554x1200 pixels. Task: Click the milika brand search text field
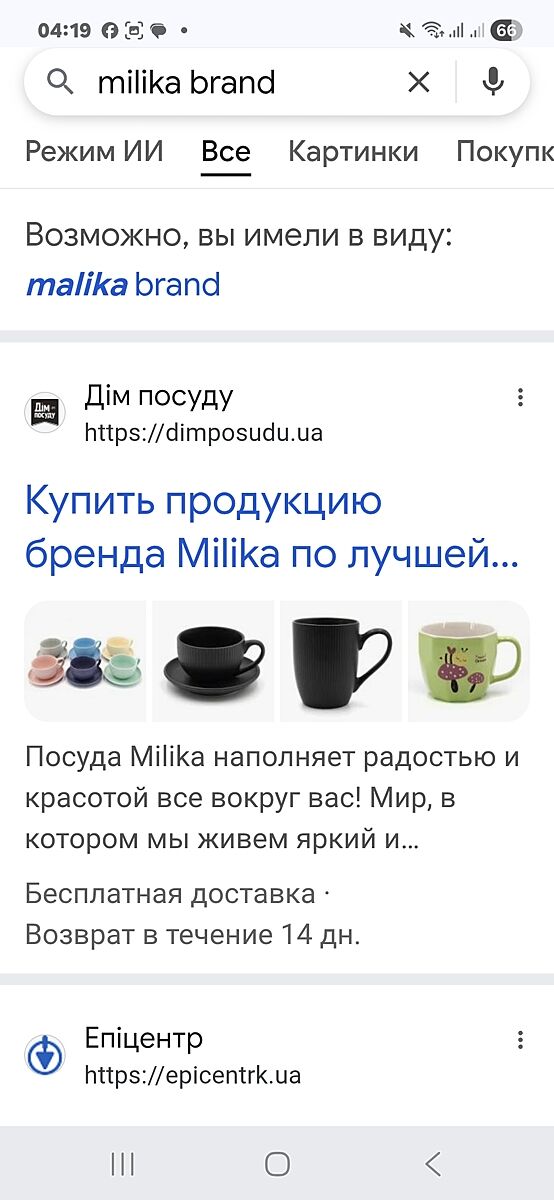[x=240, y=82]
